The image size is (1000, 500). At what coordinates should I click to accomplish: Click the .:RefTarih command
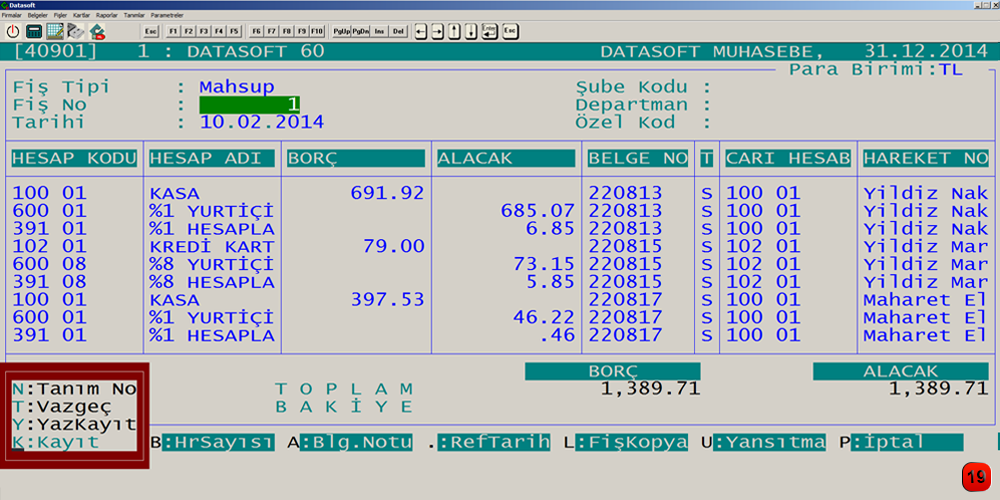[x=488, y=442]
